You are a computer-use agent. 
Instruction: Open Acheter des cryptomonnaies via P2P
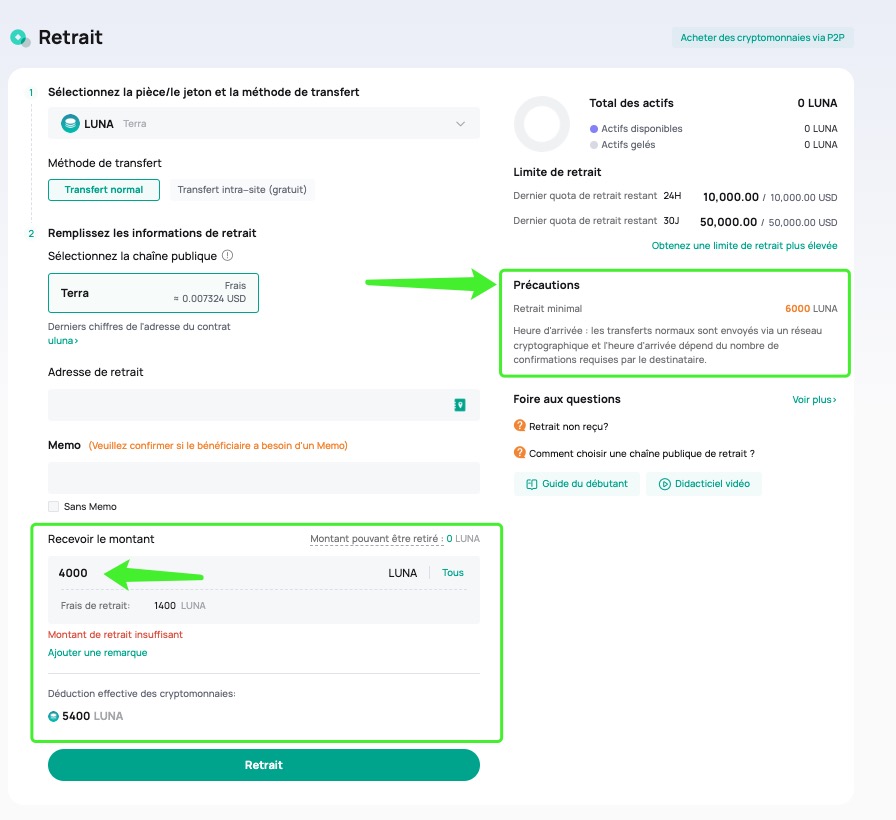pyautogui.click(x=762, y=38)
